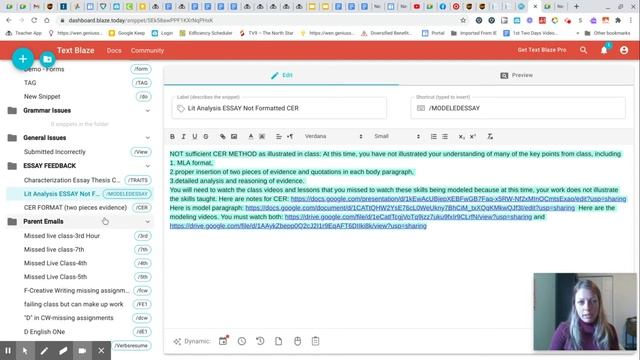Open the Community menu item
This screenshot has height=360, width=640.
pyautogui.click(x=147, y=51)
